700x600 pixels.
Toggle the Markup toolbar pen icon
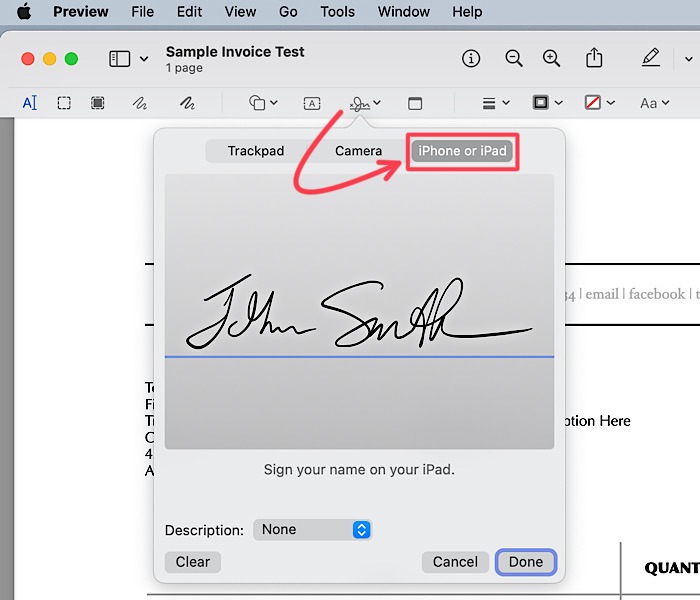651,58
